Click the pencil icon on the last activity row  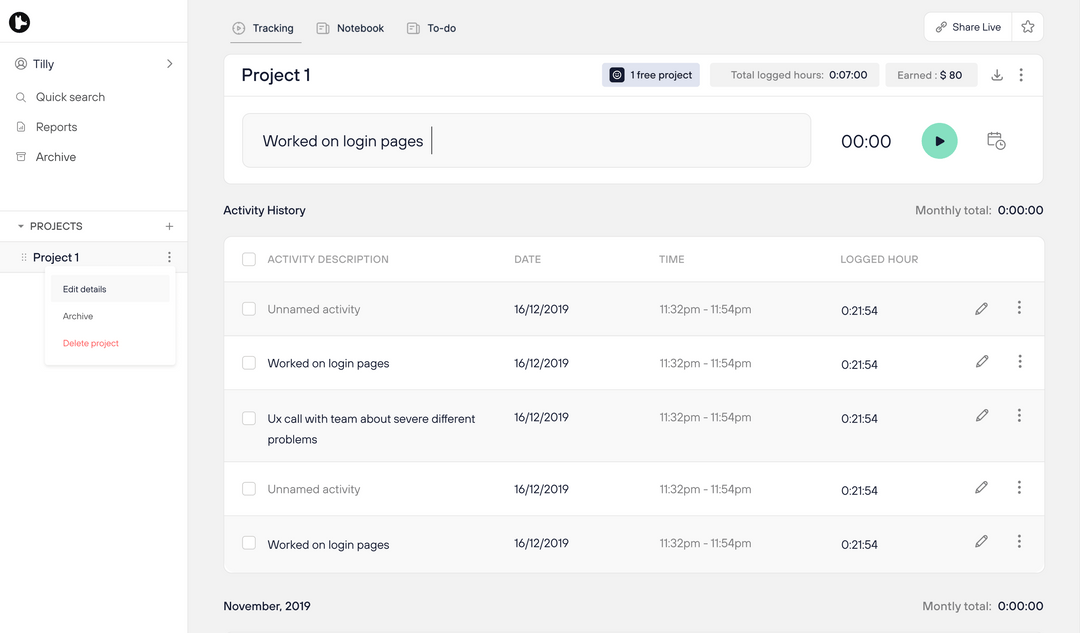coord(981,541)
